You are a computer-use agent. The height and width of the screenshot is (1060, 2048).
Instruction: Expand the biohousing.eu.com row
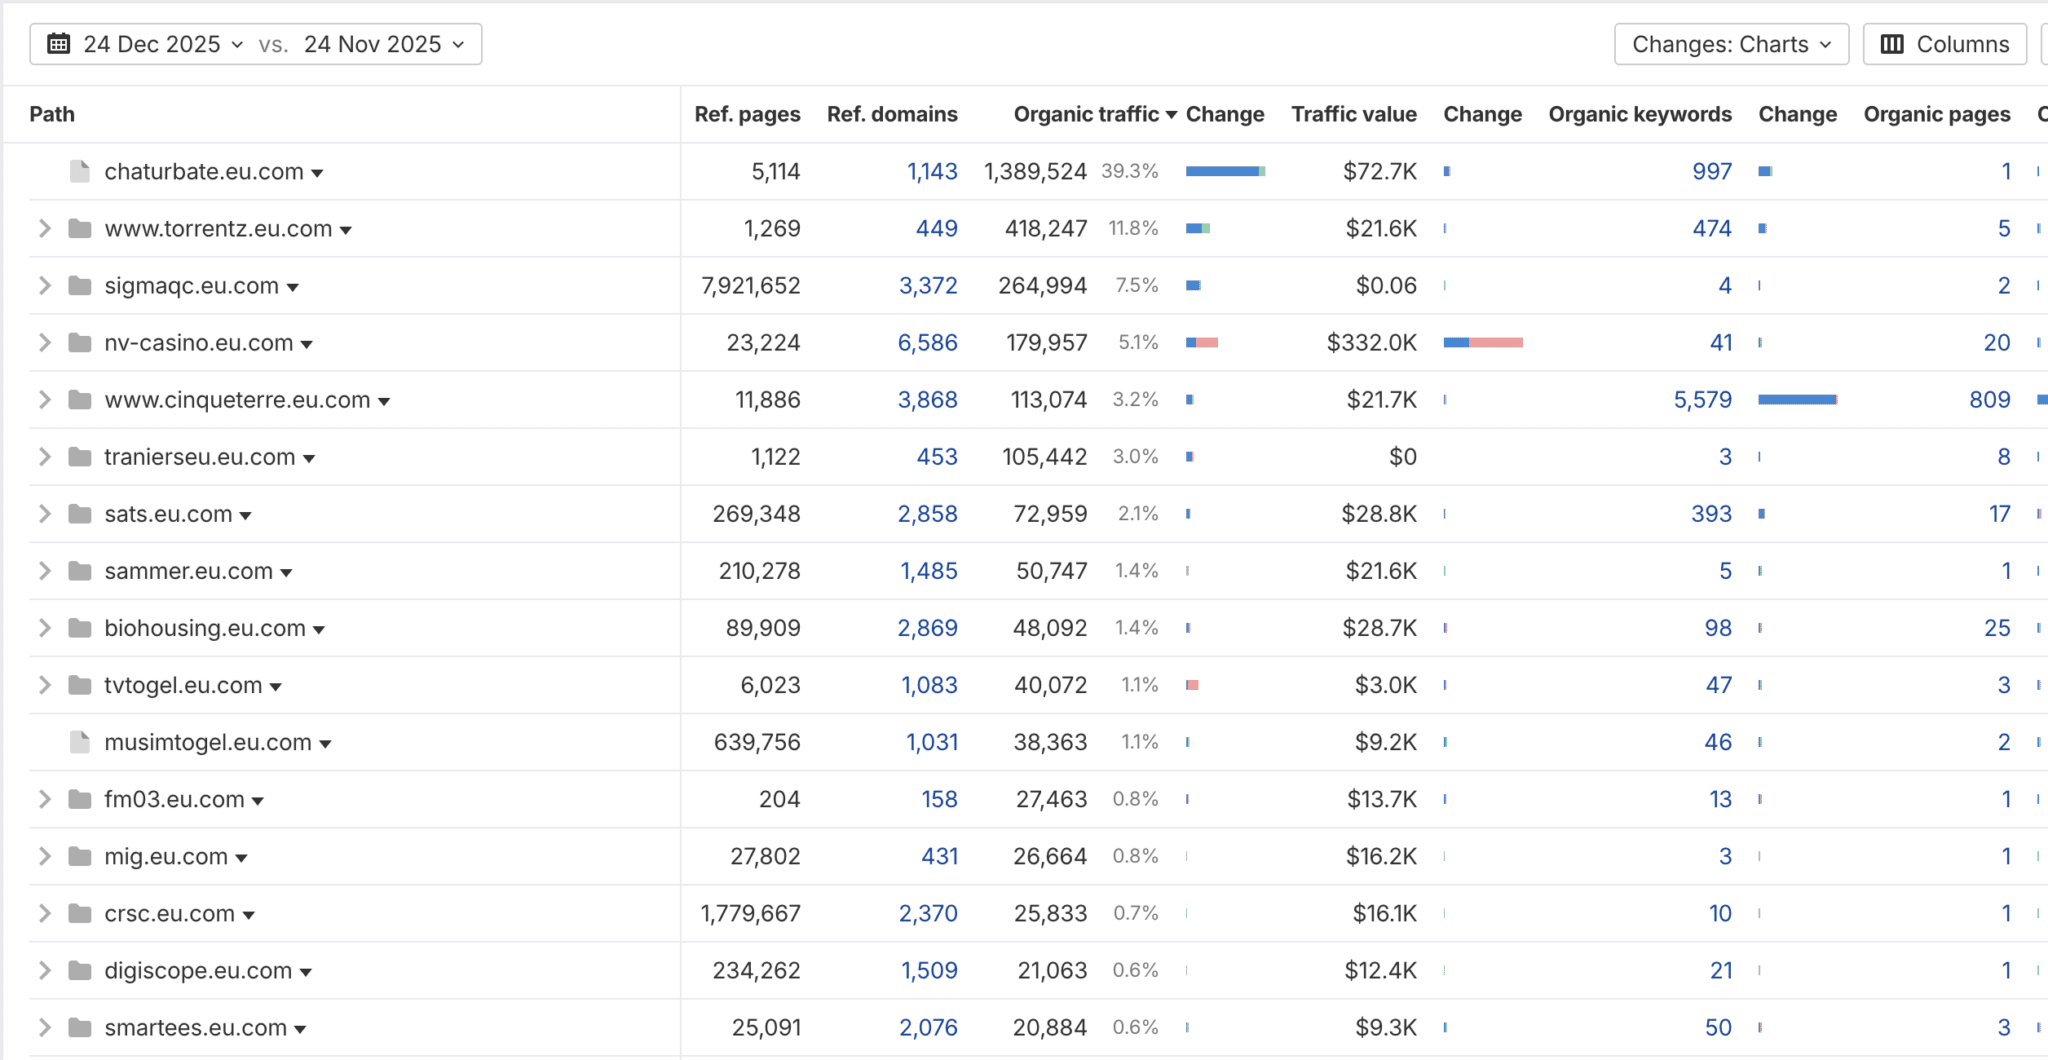44,628
